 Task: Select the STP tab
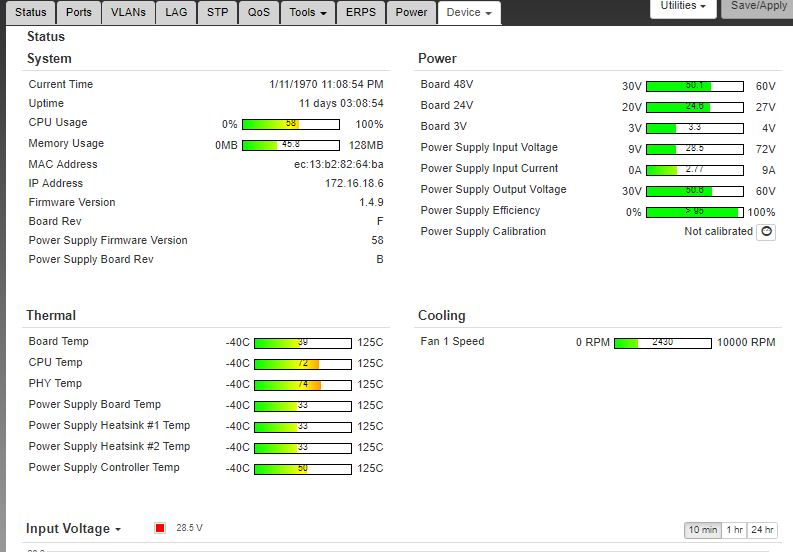click(x=217, y=13)
